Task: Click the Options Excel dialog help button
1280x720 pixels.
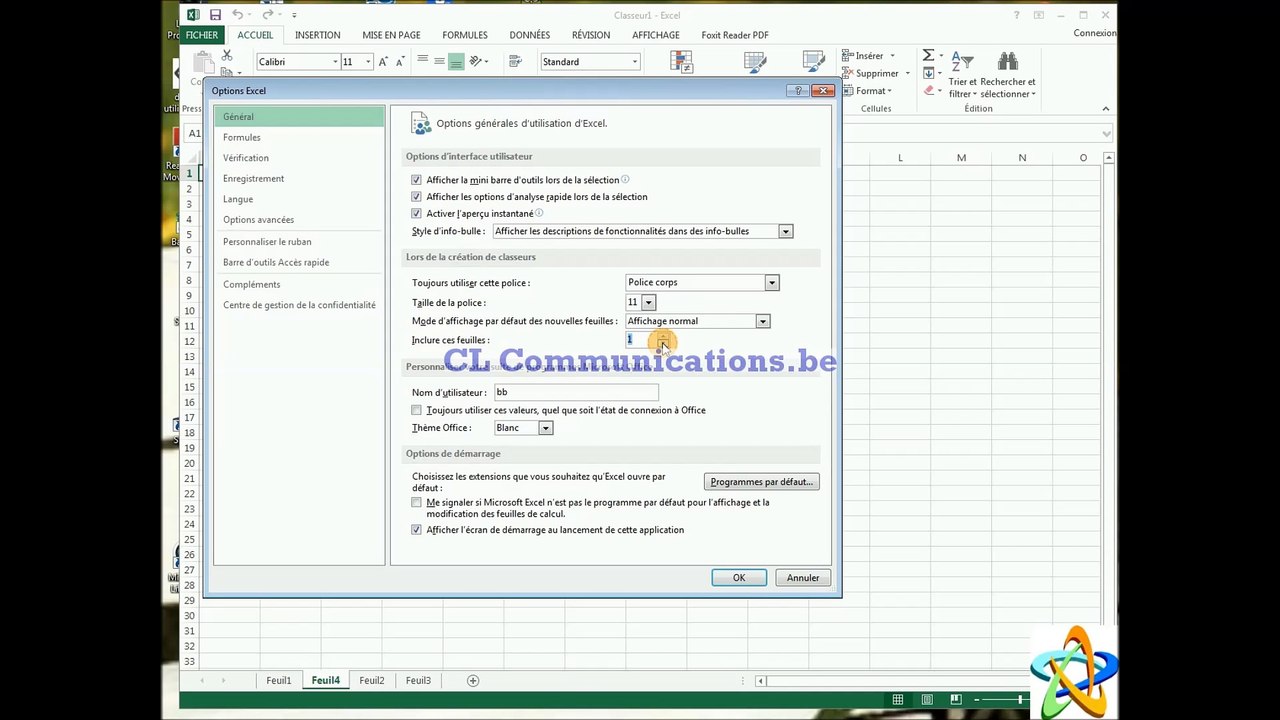Action: click(798, 91)
